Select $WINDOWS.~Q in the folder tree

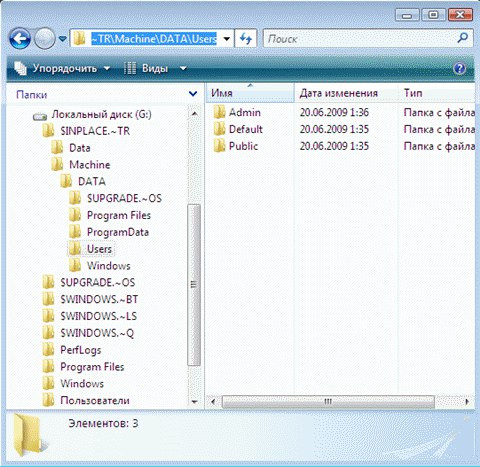pyautogui.click(x=97, y=333)
